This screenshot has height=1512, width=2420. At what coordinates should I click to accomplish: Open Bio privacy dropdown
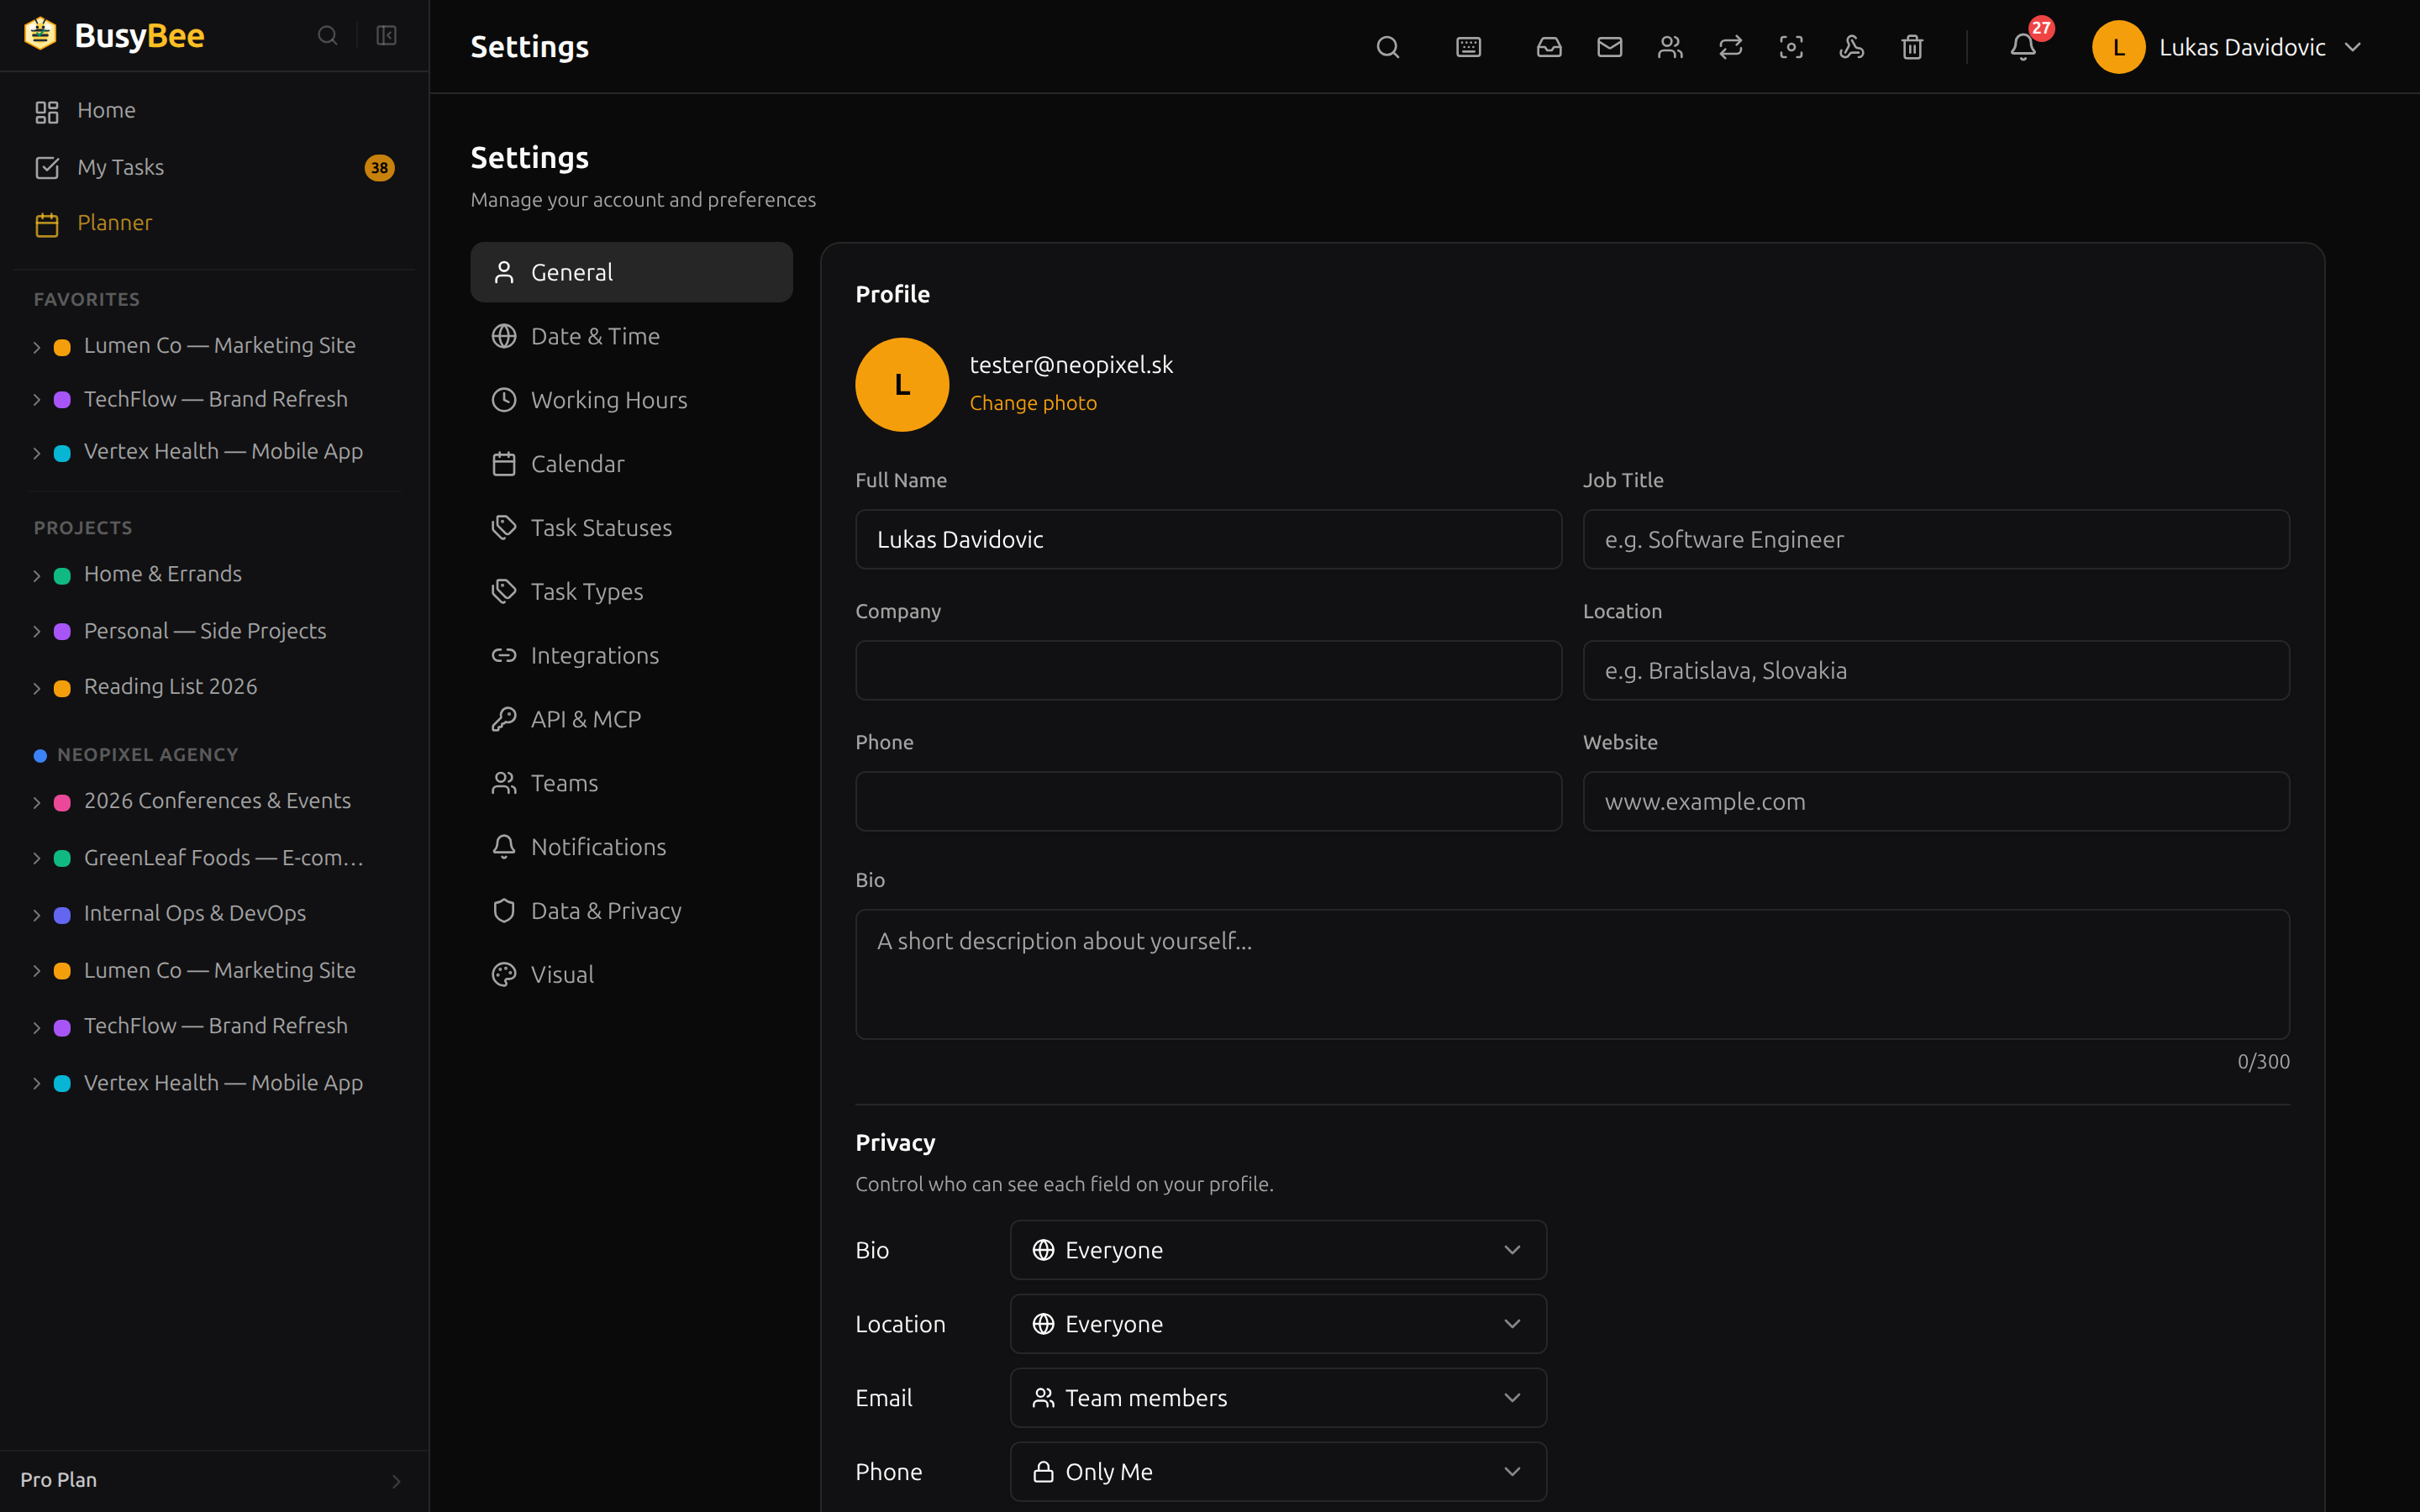tap(1278, 1250)
